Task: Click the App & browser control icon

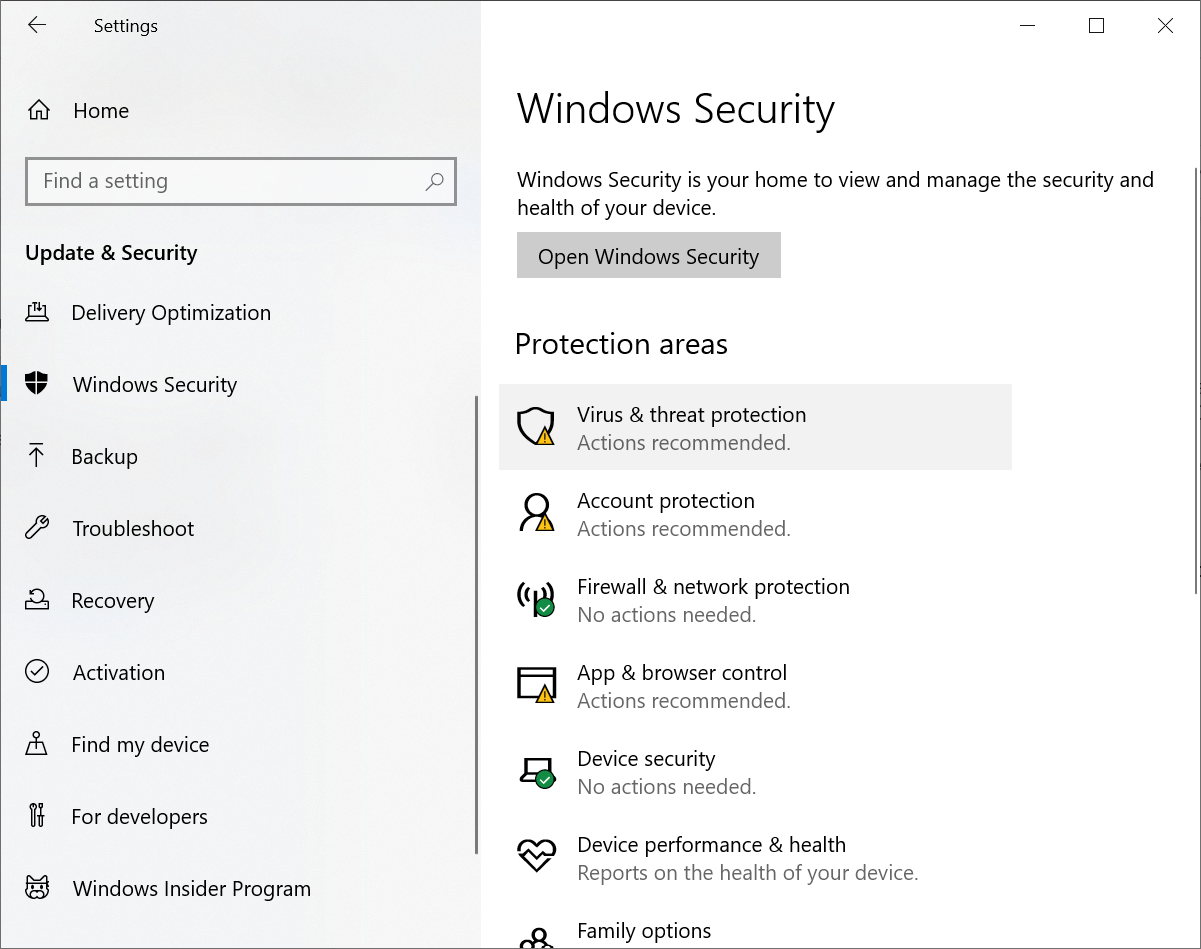Action: click(x=535, y=685)
